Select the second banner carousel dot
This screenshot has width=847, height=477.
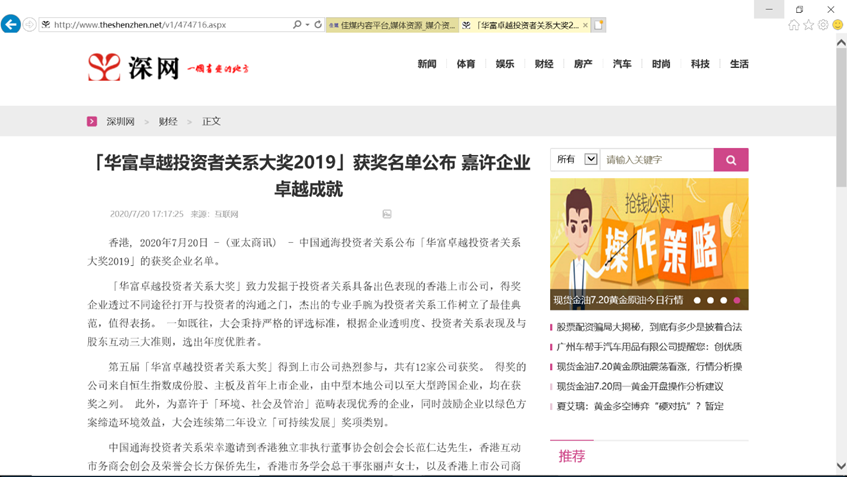(710, 300)
